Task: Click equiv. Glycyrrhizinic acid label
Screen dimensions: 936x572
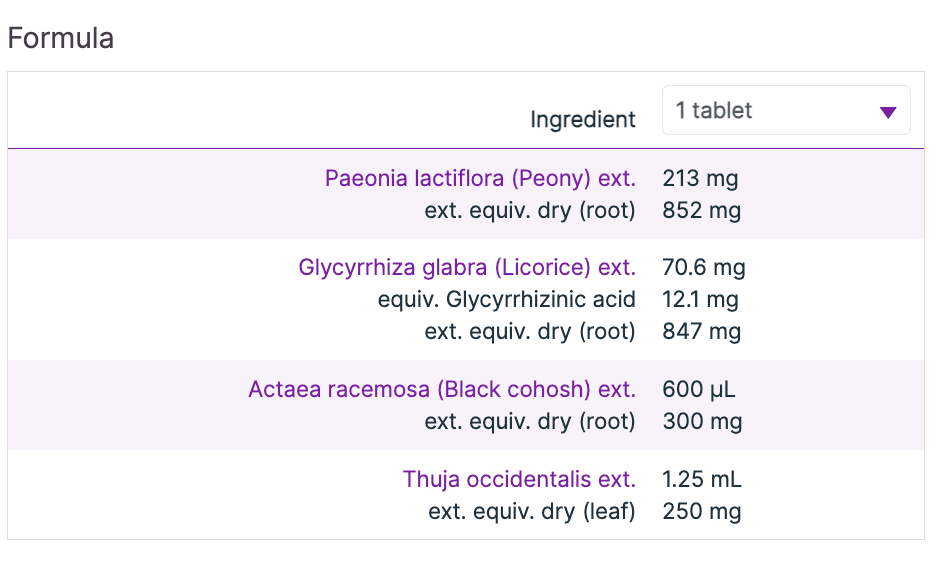Action: (507, 299)
